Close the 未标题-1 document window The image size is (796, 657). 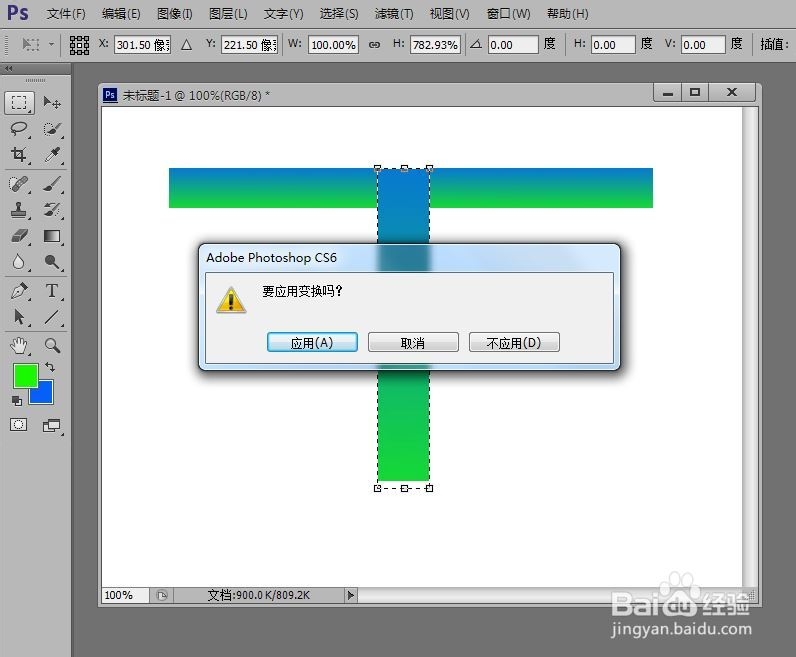pos(732,93)
